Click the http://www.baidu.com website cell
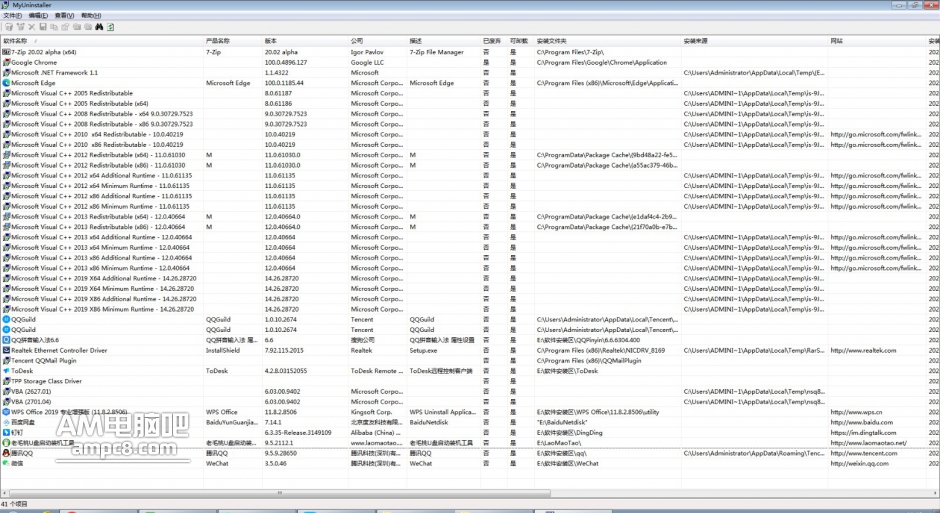Image resolution: width=940 pixels, height=513 pixels. pyautogui.click(x=861, y=422)
